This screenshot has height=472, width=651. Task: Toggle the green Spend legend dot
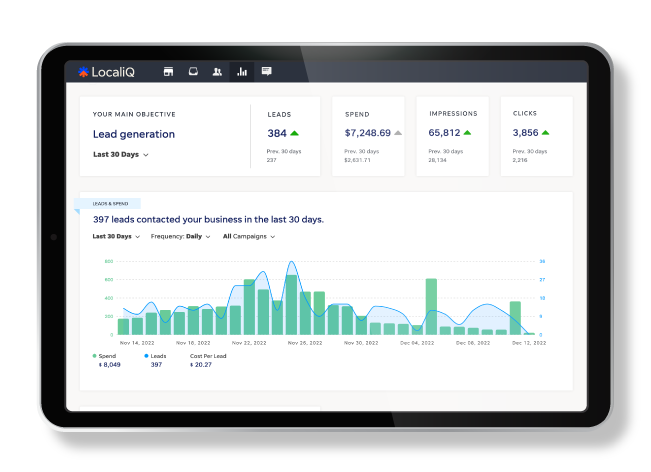[94, 356]
